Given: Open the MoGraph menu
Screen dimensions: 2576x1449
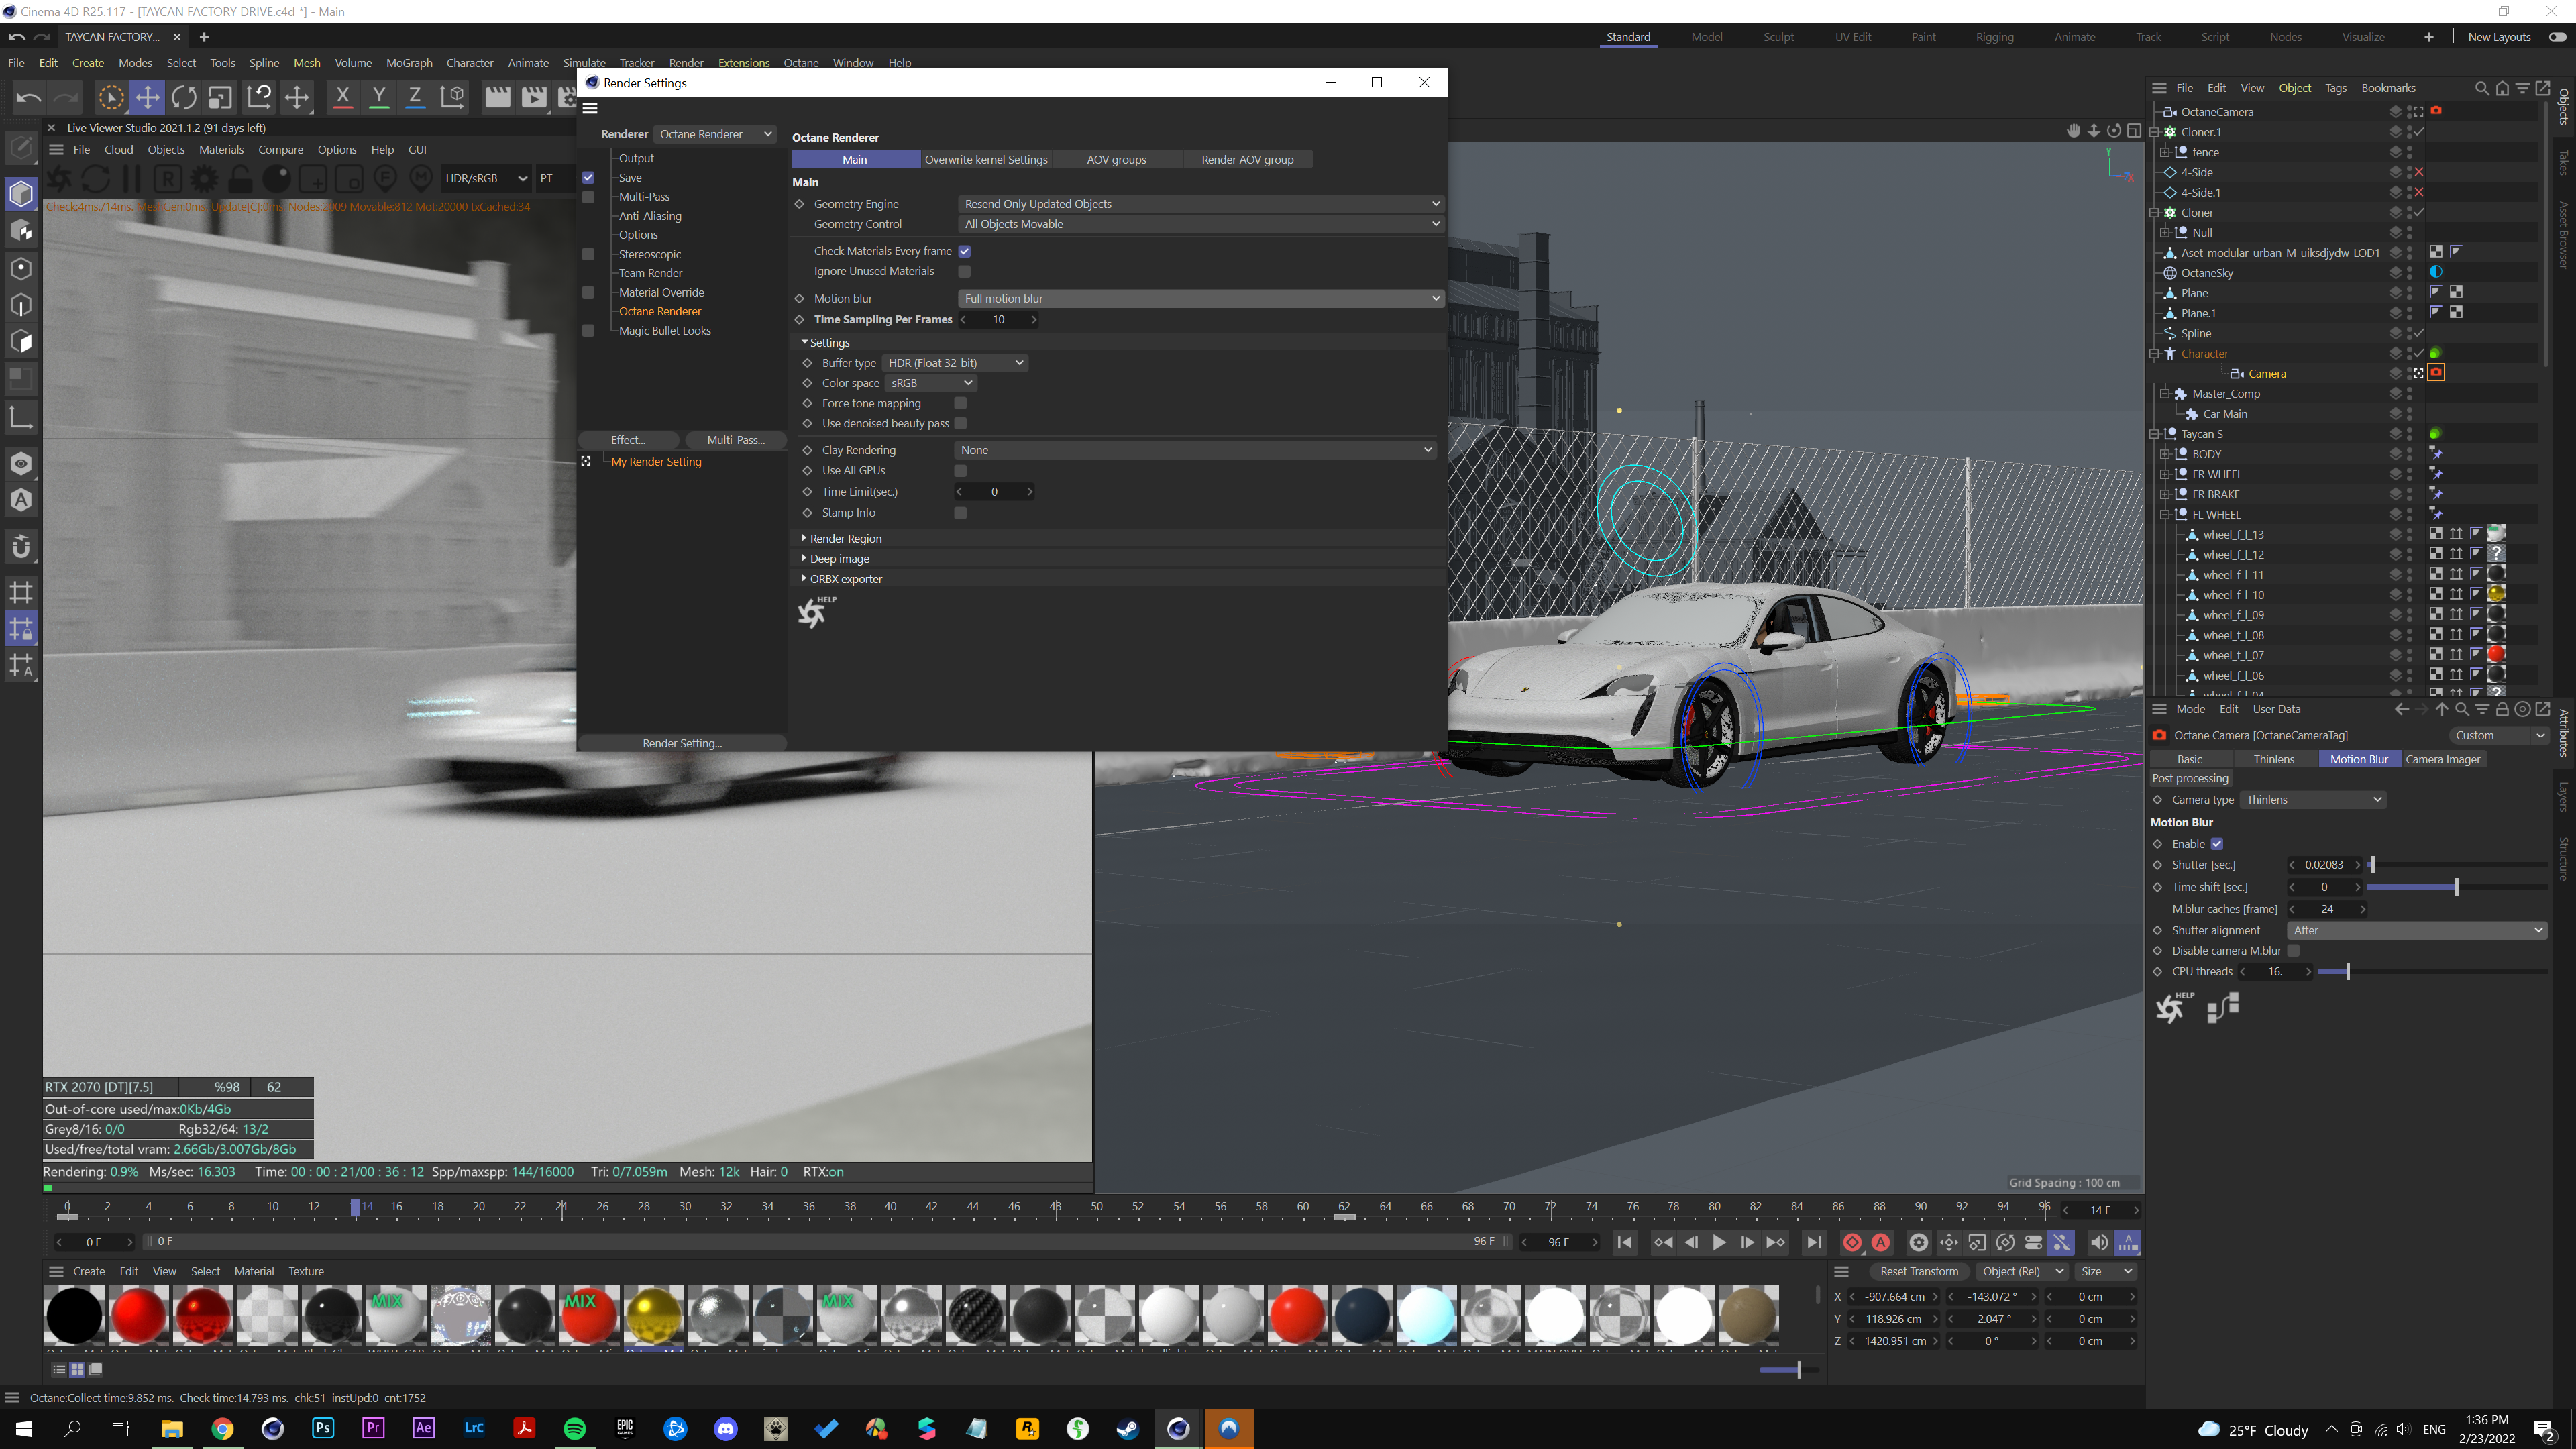Looking at the screenshot, I should click(409, 63).
